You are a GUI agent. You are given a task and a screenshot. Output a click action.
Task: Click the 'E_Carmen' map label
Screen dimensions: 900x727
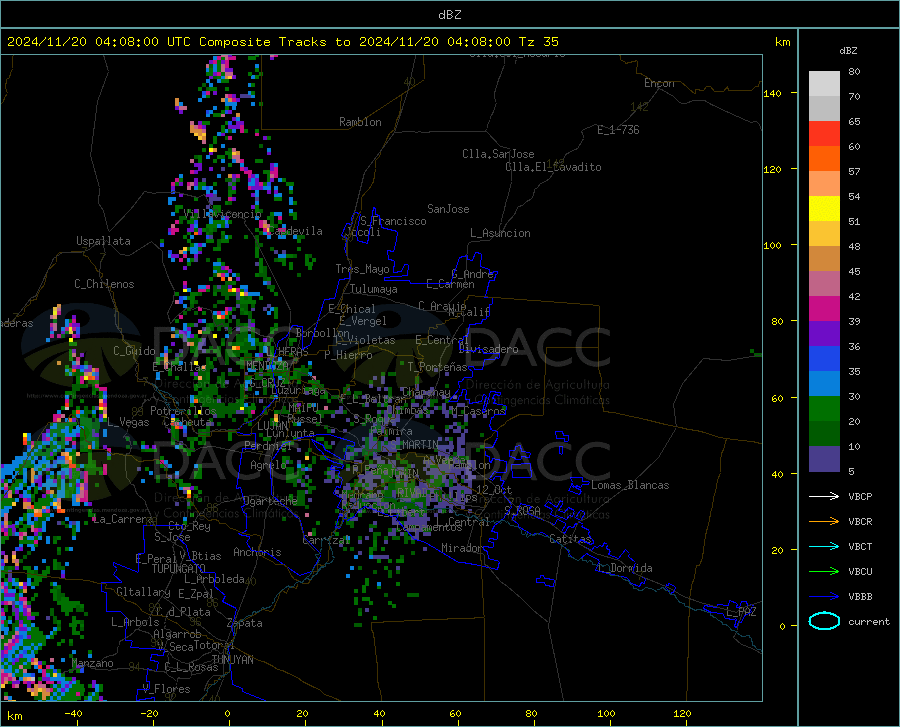tap(450, 283)
